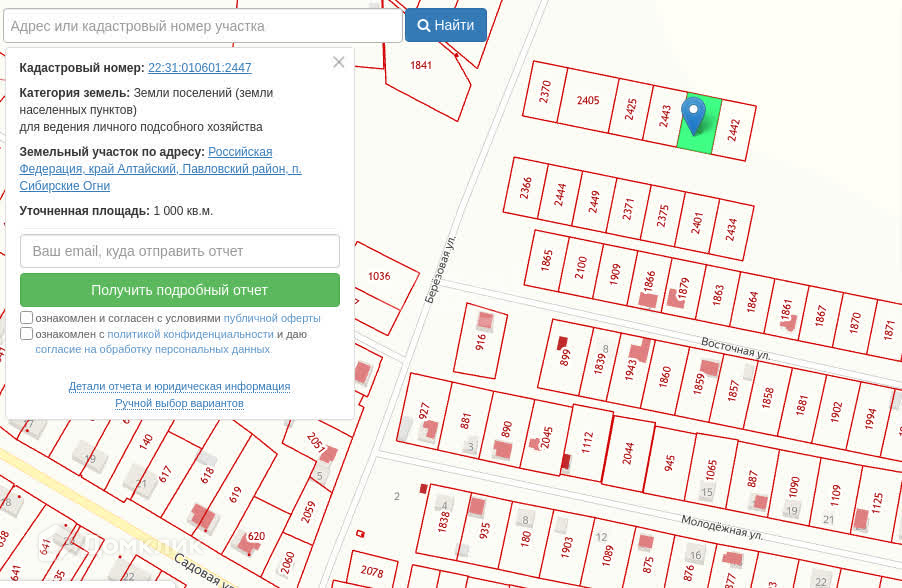
Task: Select parcel 2444 on the map
Action: click(560, 194)
